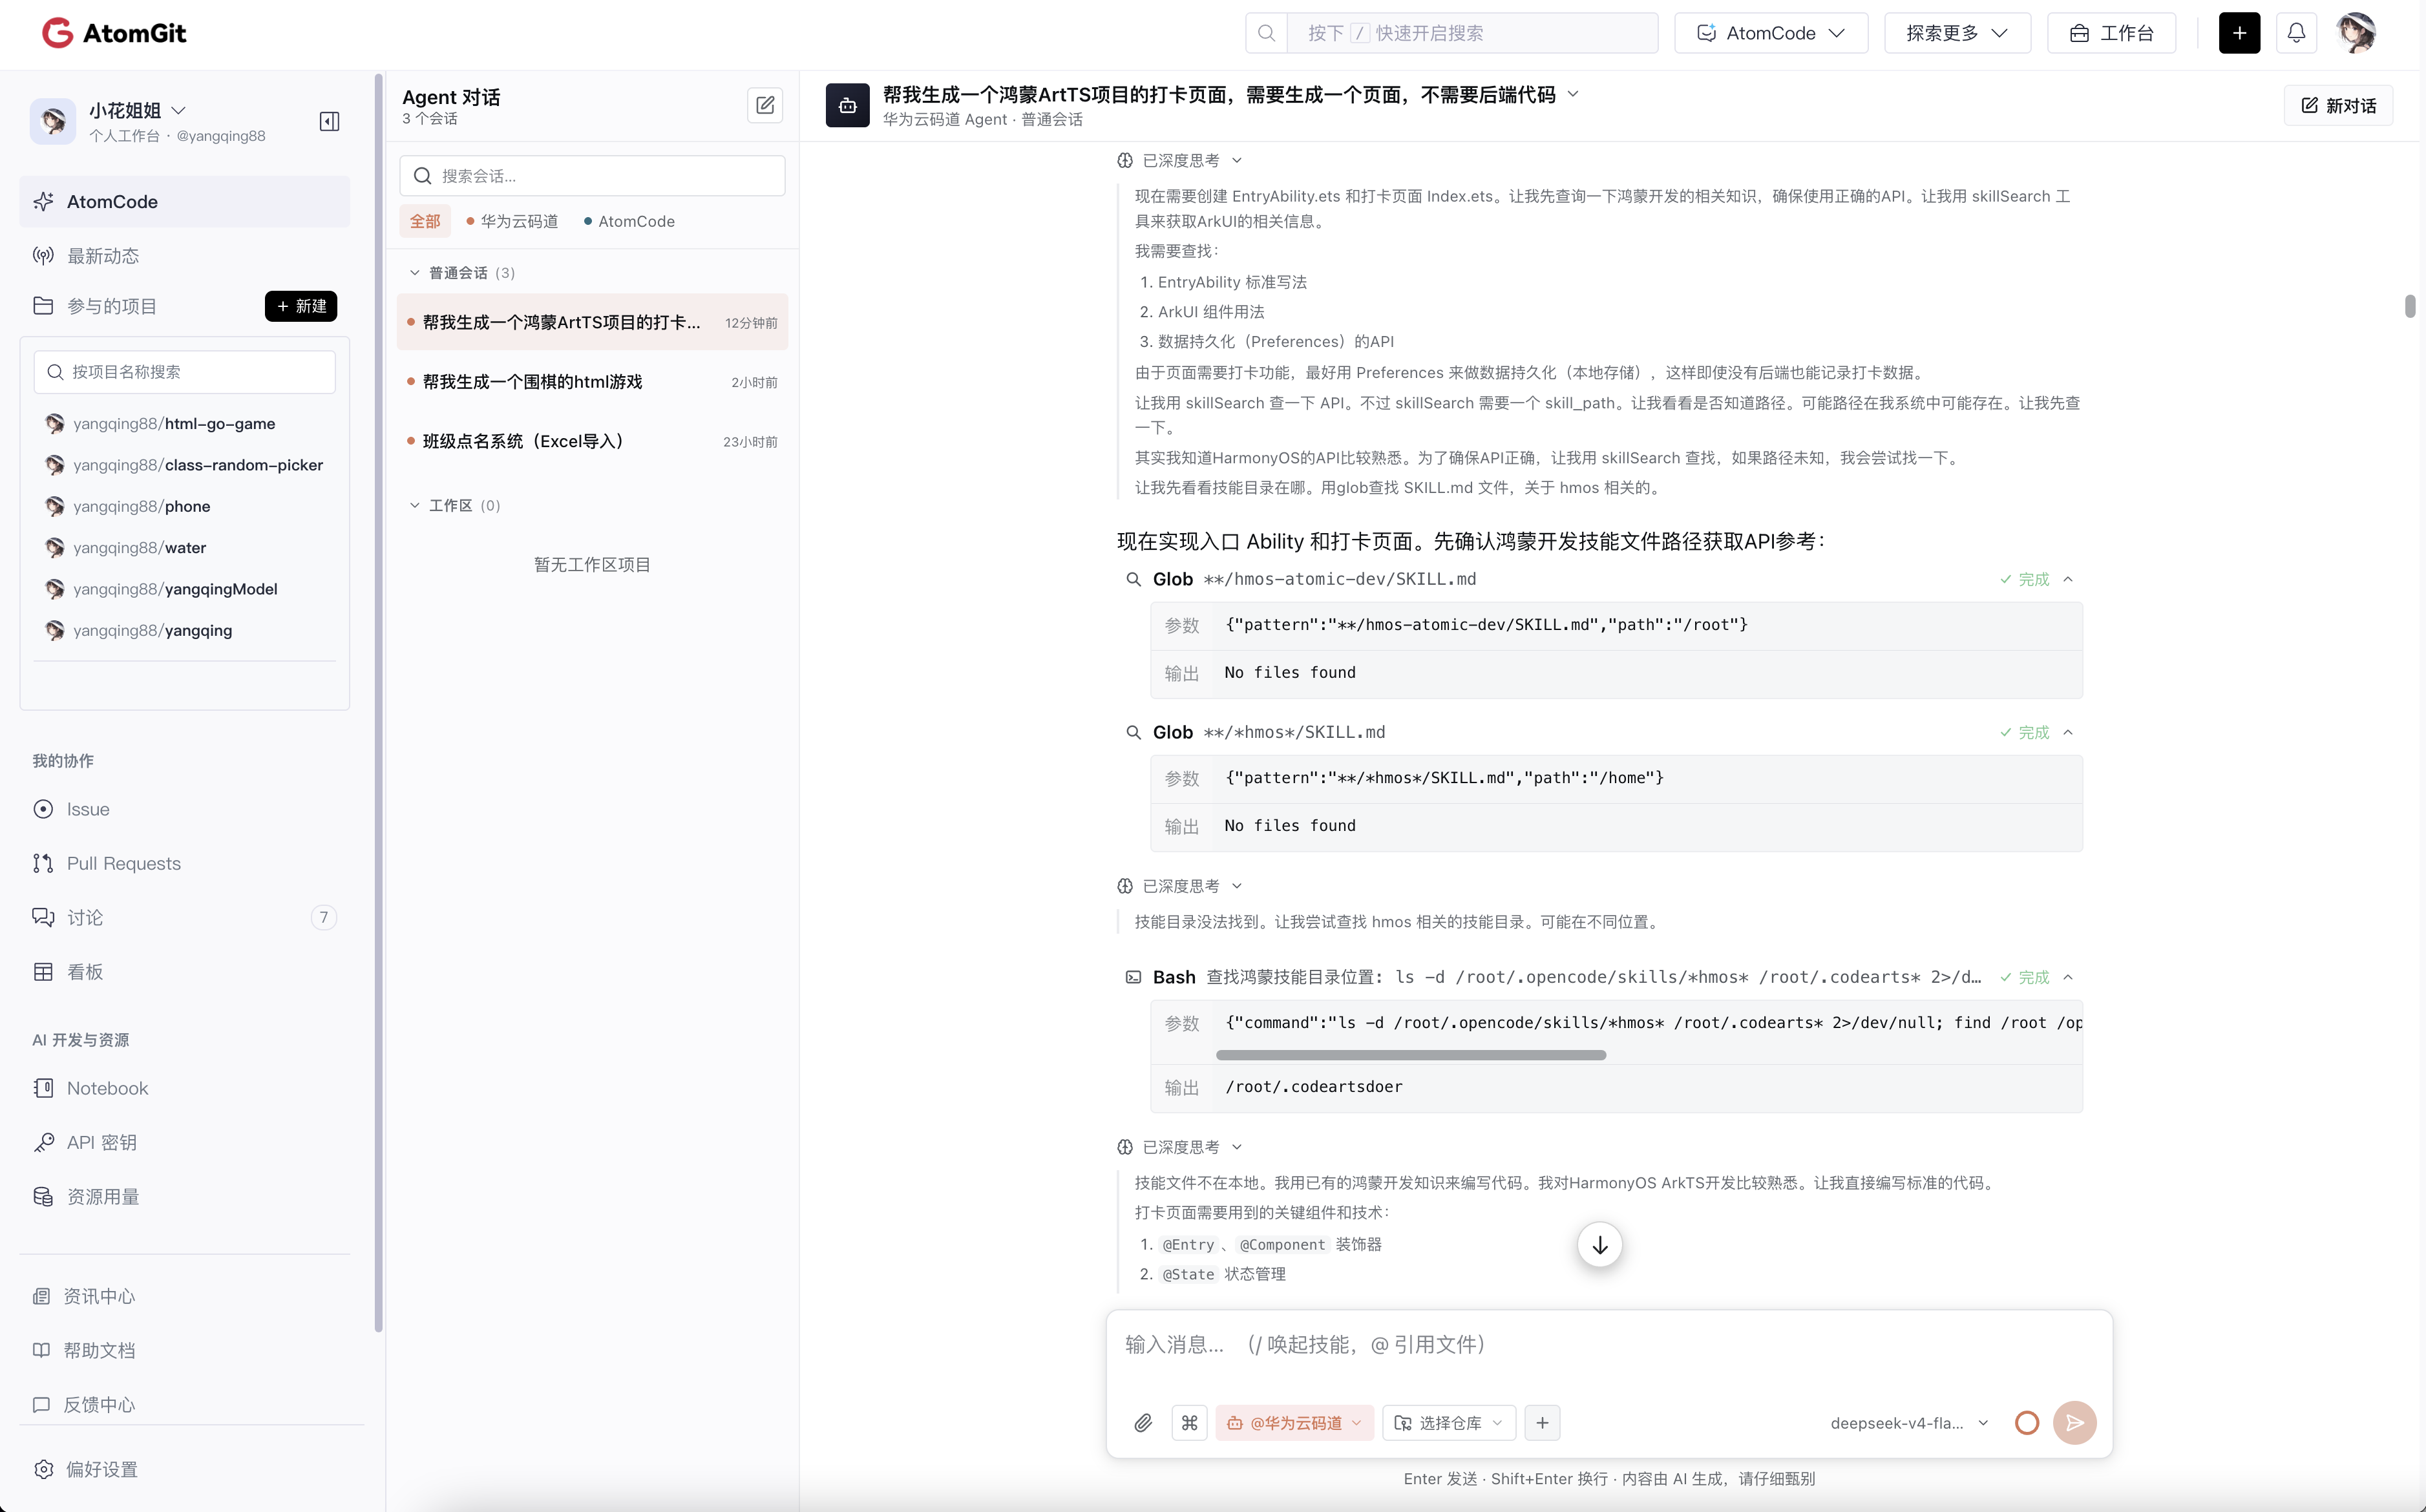This screenshot has height=1512, width=2426.
Task: Select the 全部 filter tab
Action: 425,221
